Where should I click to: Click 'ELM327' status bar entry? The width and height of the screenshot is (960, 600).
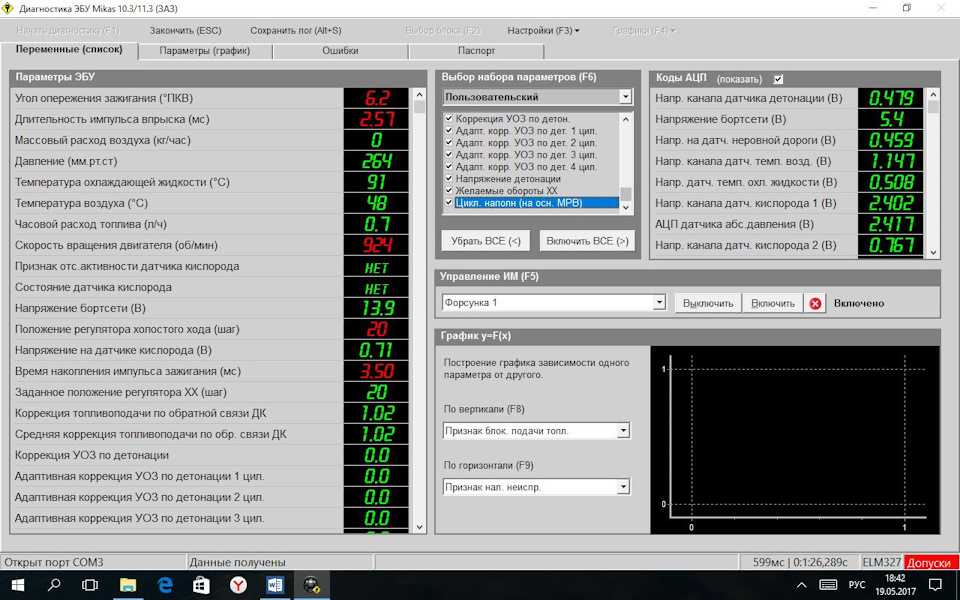coord(882,562)
